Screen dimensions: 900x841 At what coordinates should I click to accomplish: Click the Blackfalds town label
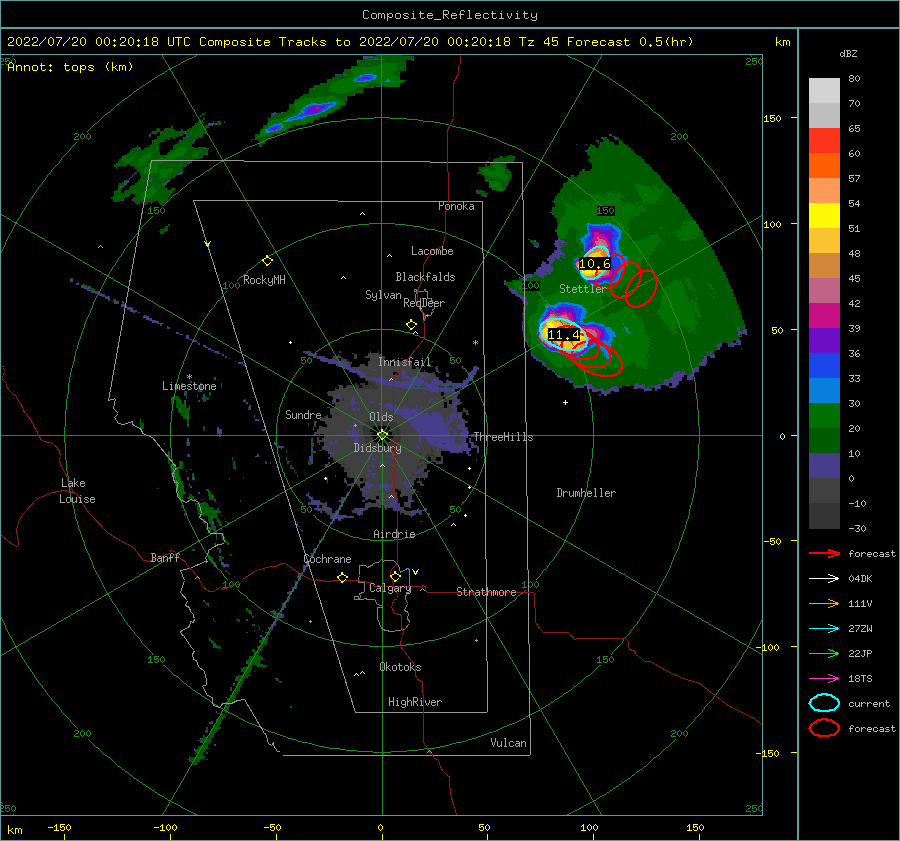pyautogui.click(x=425, y=277)
